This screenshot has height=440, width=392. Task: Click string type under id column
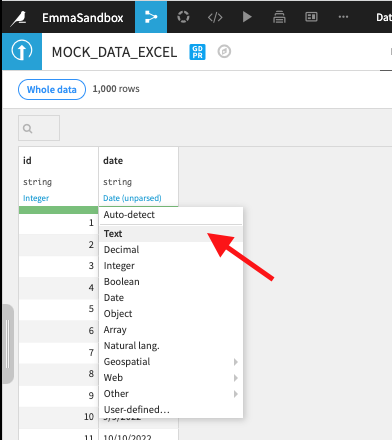tap(37, 182)
